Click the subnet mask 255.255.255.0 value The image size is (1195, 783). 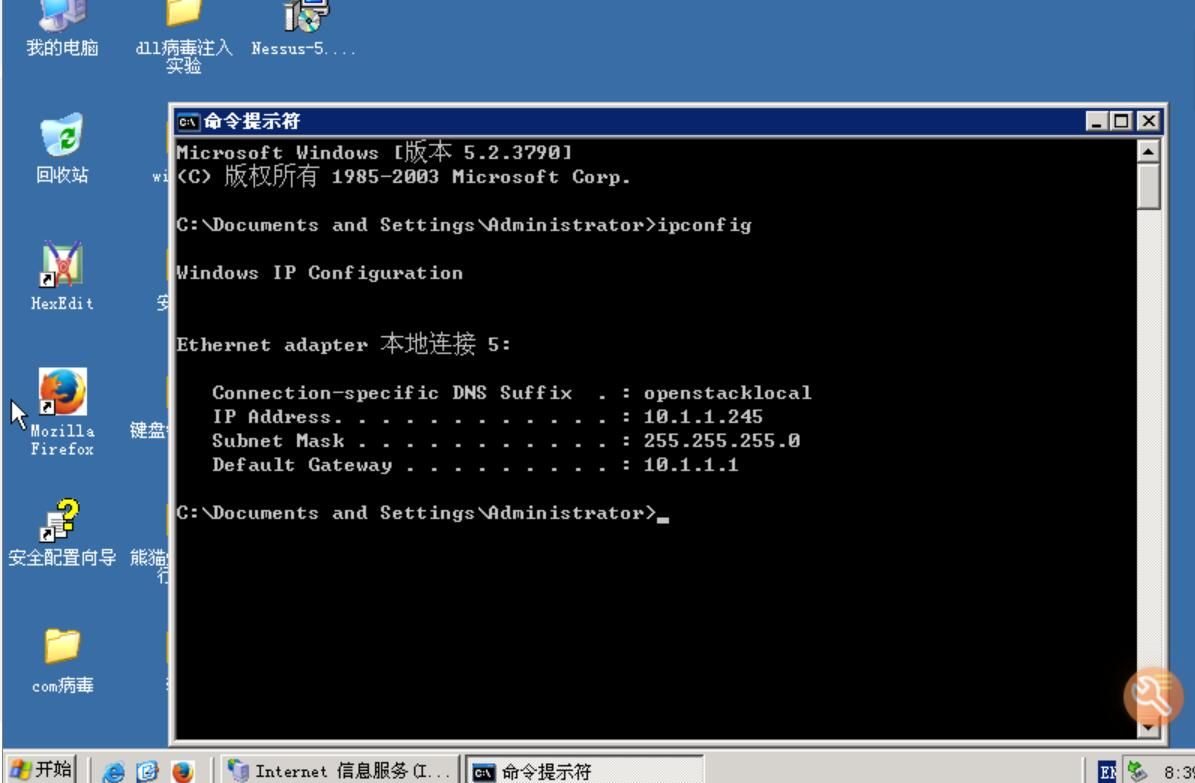click(722, 441)
